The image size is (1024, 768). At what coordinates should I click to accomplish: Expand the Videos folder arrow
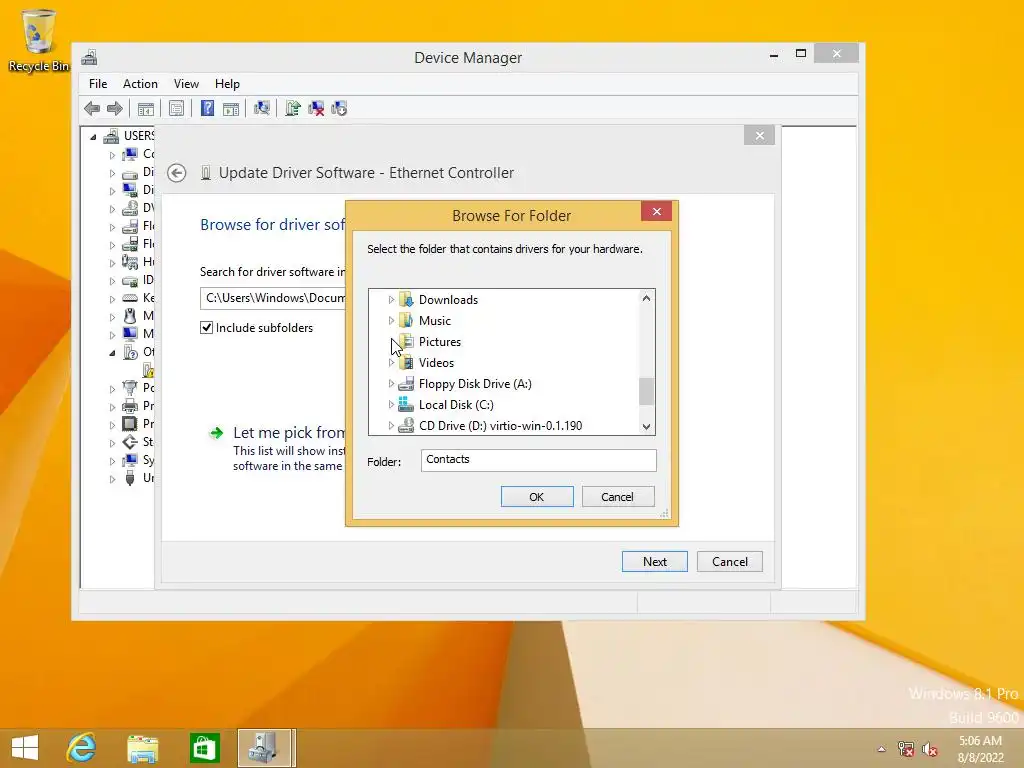coord(391,363)
